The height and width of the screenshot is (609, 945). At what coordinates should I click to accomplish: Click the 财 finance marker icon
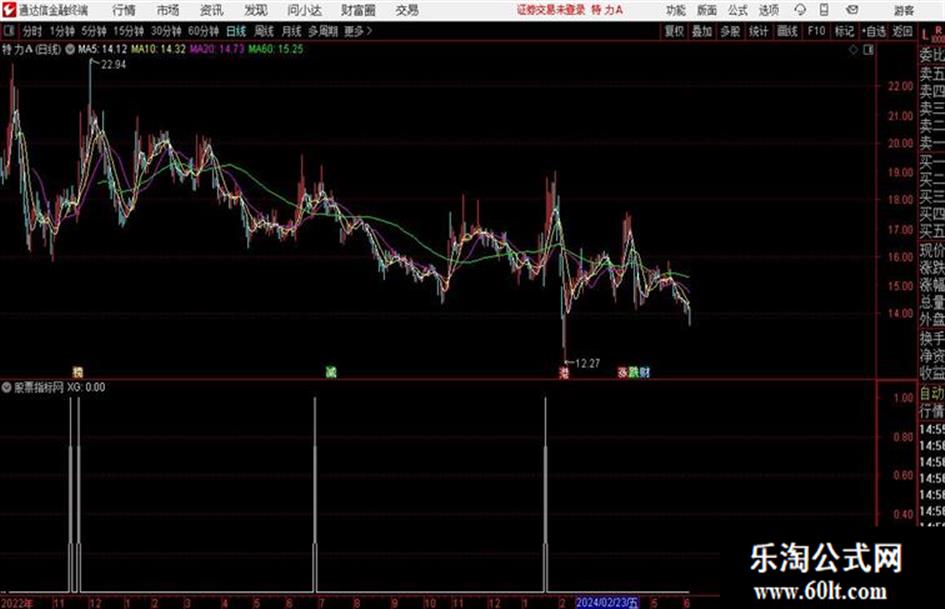pos(645,373)
